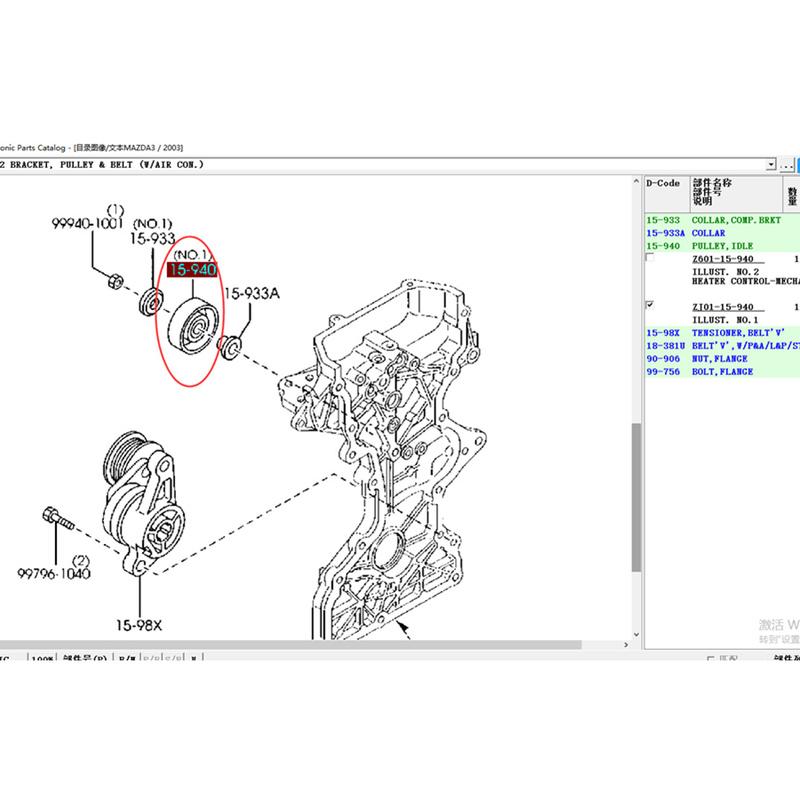Viewport: 800px width, 800px height.
Task: Click the diagram horizontal scrollbar right arrow
Action: [x=626, y=645]
